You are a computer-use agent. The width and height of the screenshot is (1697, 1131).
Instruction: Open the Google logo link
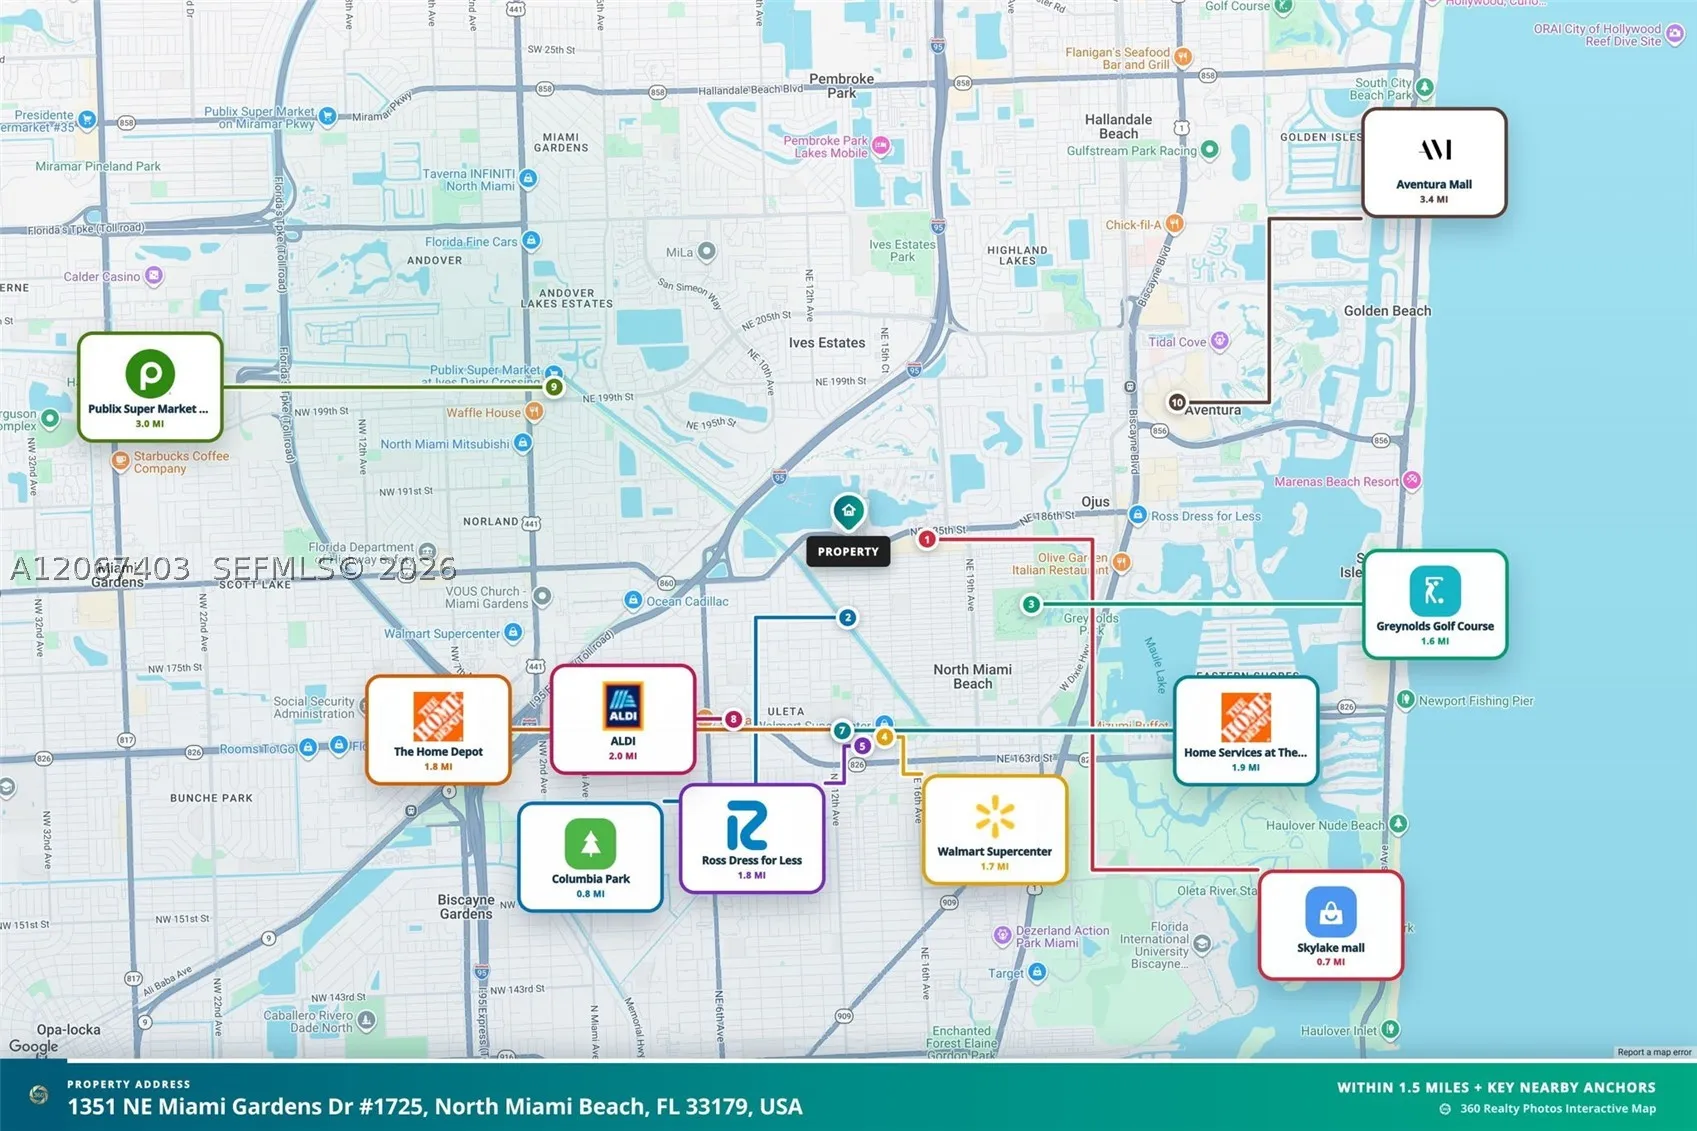pos(33,1046)
